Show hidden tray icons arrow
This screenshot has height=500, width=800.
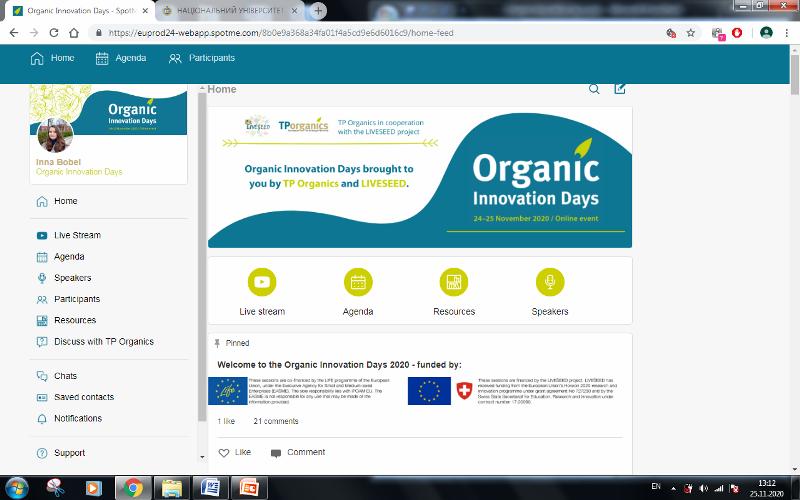(673, 489)
